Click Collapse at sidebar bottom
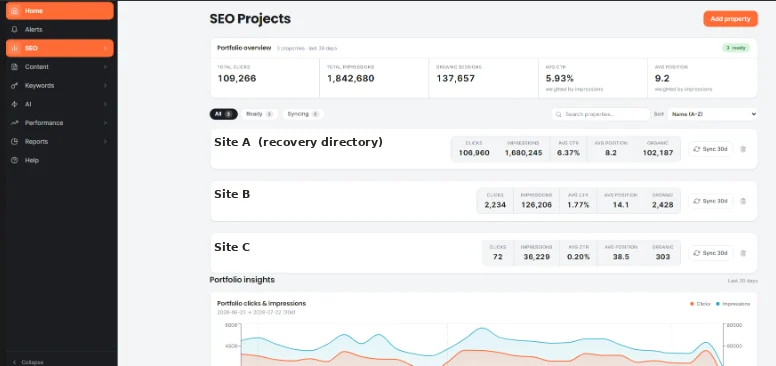The image size is (776, 366). [x=28, y=362]
